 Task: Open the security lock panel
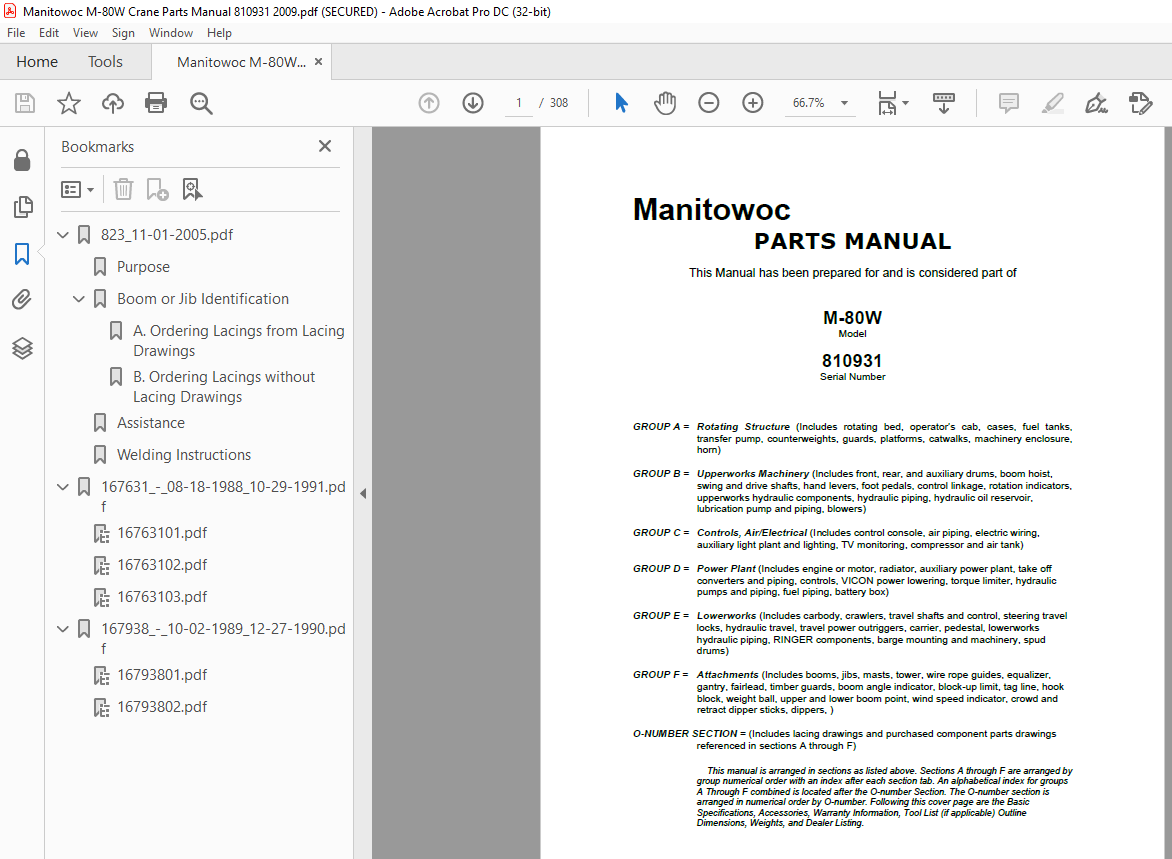tap(22, 160)
